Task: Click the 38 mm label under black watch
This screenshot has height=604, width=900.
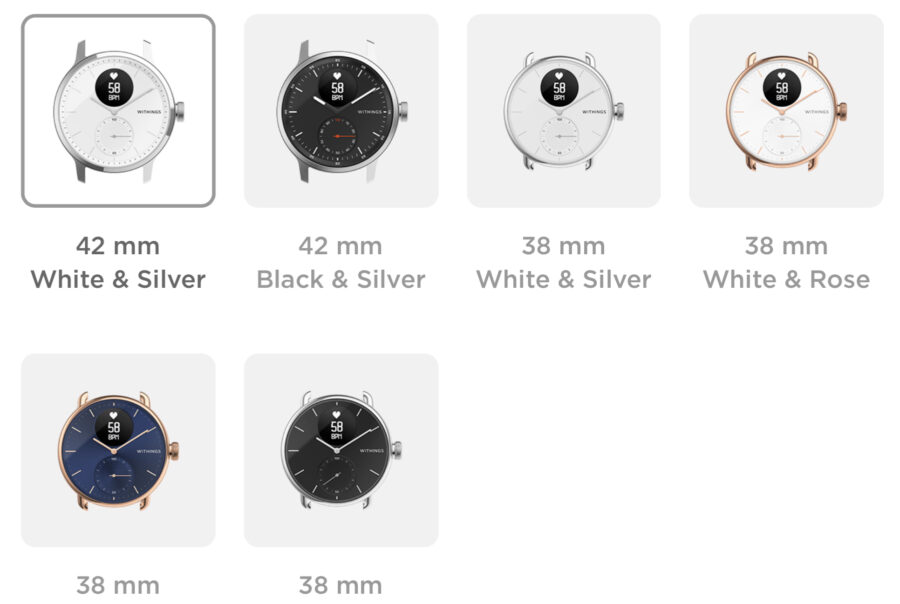Action: (341, 586)
